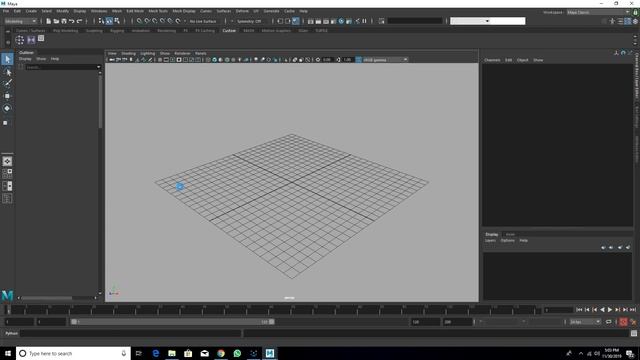Open the Workspace Maya Classic dropdown
Viewport: 640px width, 360px height.
coord(598,12)
